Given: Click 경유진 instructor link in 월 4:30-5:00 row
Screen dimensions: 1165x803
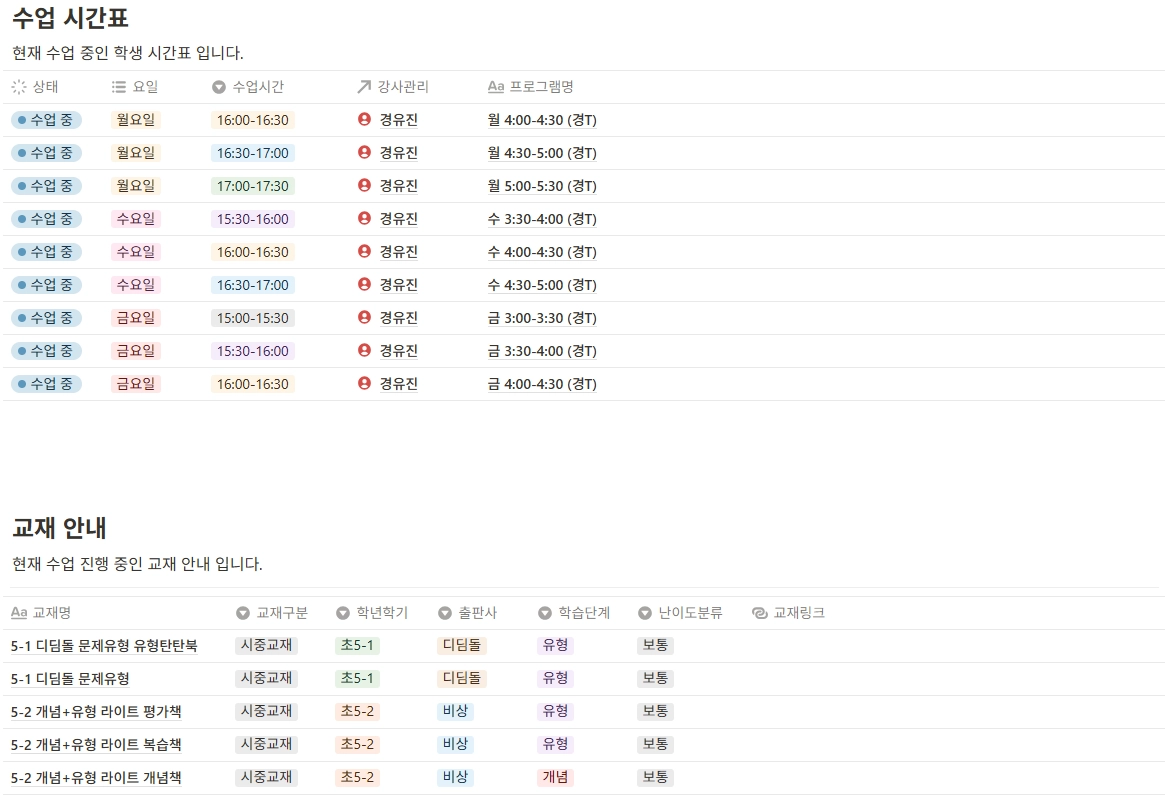Looking at the screenshot, I should 398,153.
